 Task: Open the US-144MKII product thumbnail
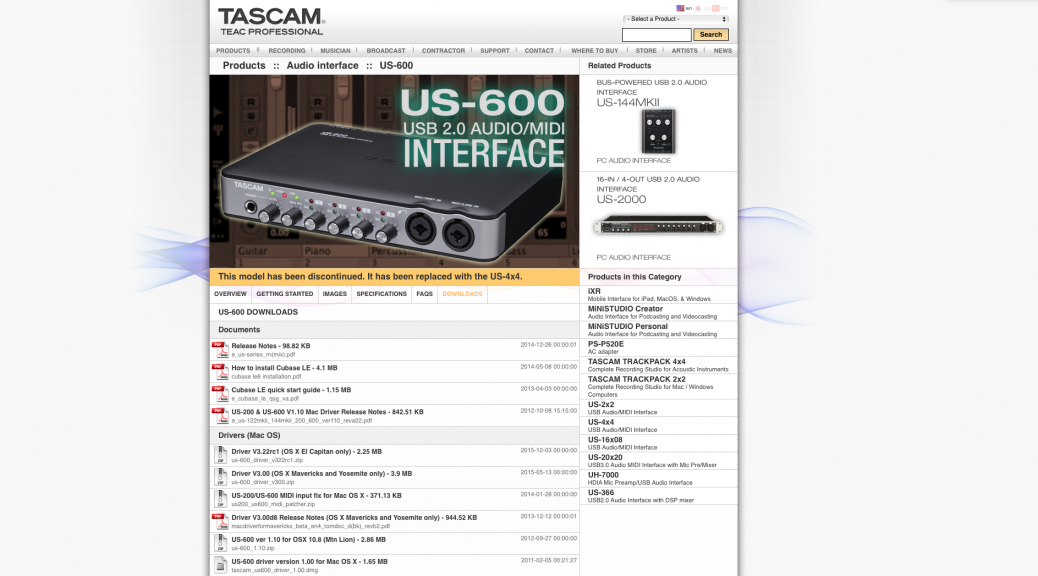658,131
